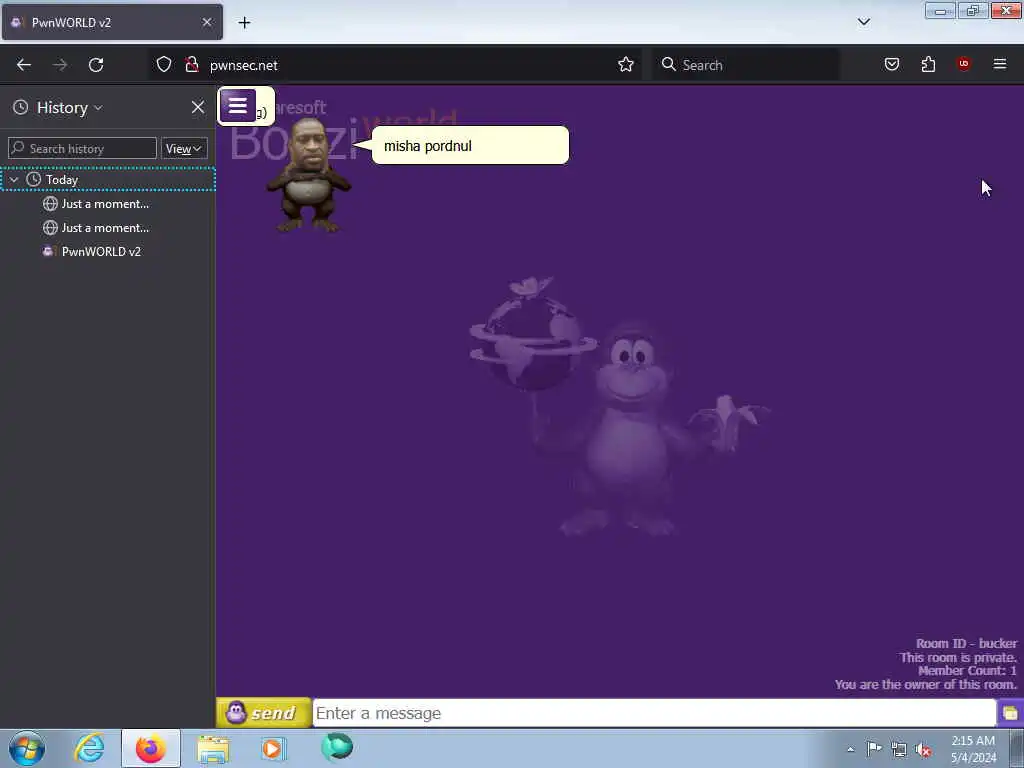Show hidden system tray icons
This screenshot has width=1024, height=768.
(850, 749)
